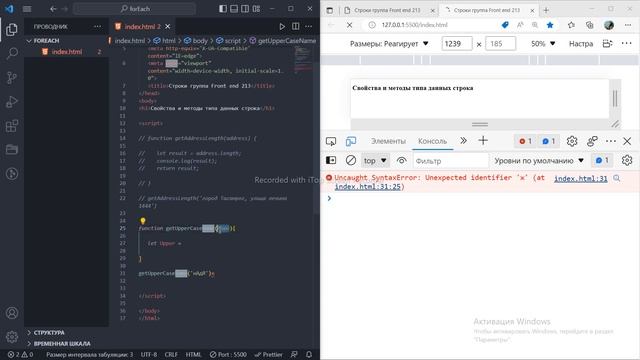Open the VS Code Explorer view

pos(12,29)
